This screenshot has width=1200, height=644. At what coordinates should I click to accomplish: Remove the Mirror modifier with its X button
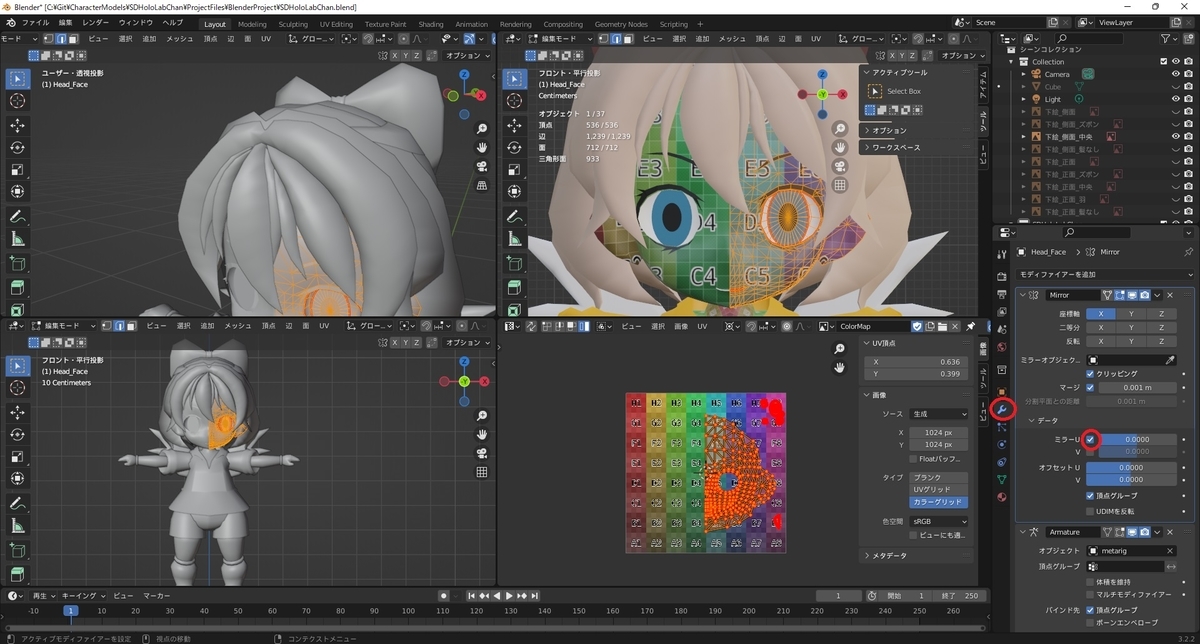(x=1170, y=295)
